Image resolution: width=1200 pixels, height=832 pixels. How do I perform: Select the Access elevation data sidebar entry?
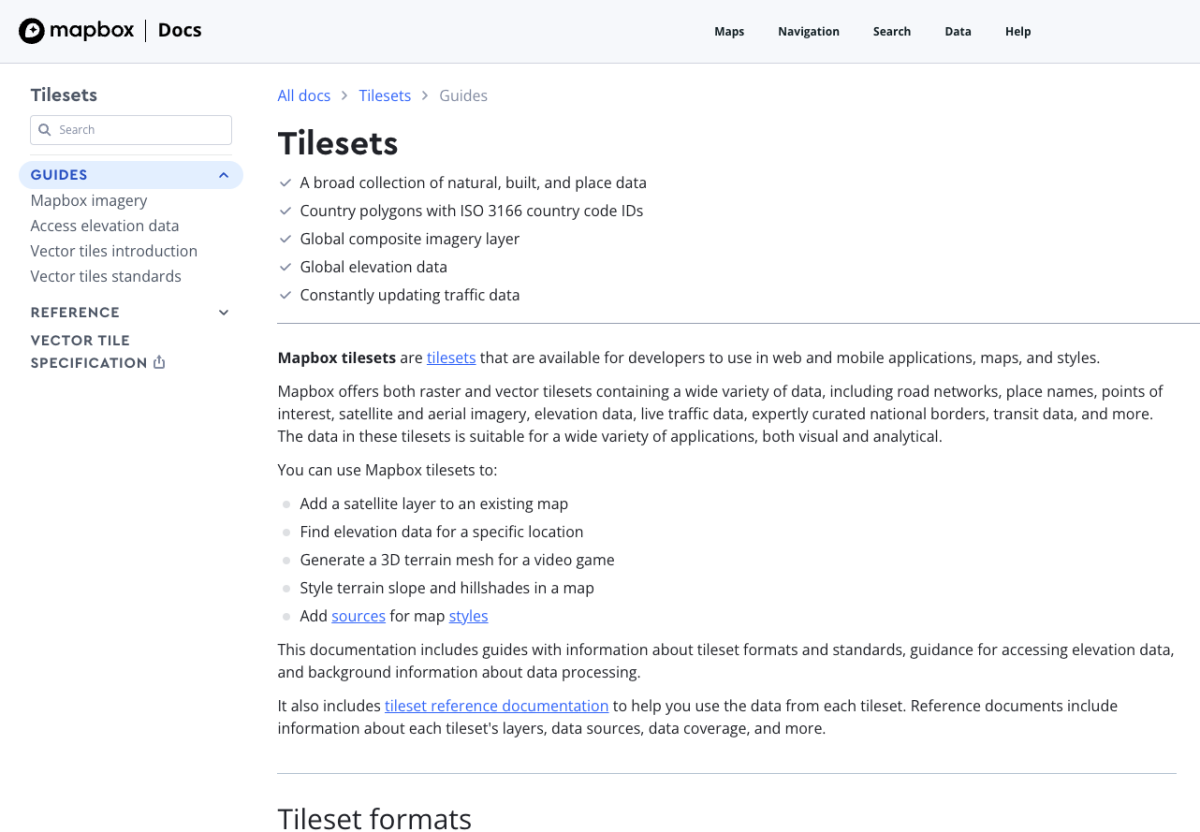coord(104,225)
